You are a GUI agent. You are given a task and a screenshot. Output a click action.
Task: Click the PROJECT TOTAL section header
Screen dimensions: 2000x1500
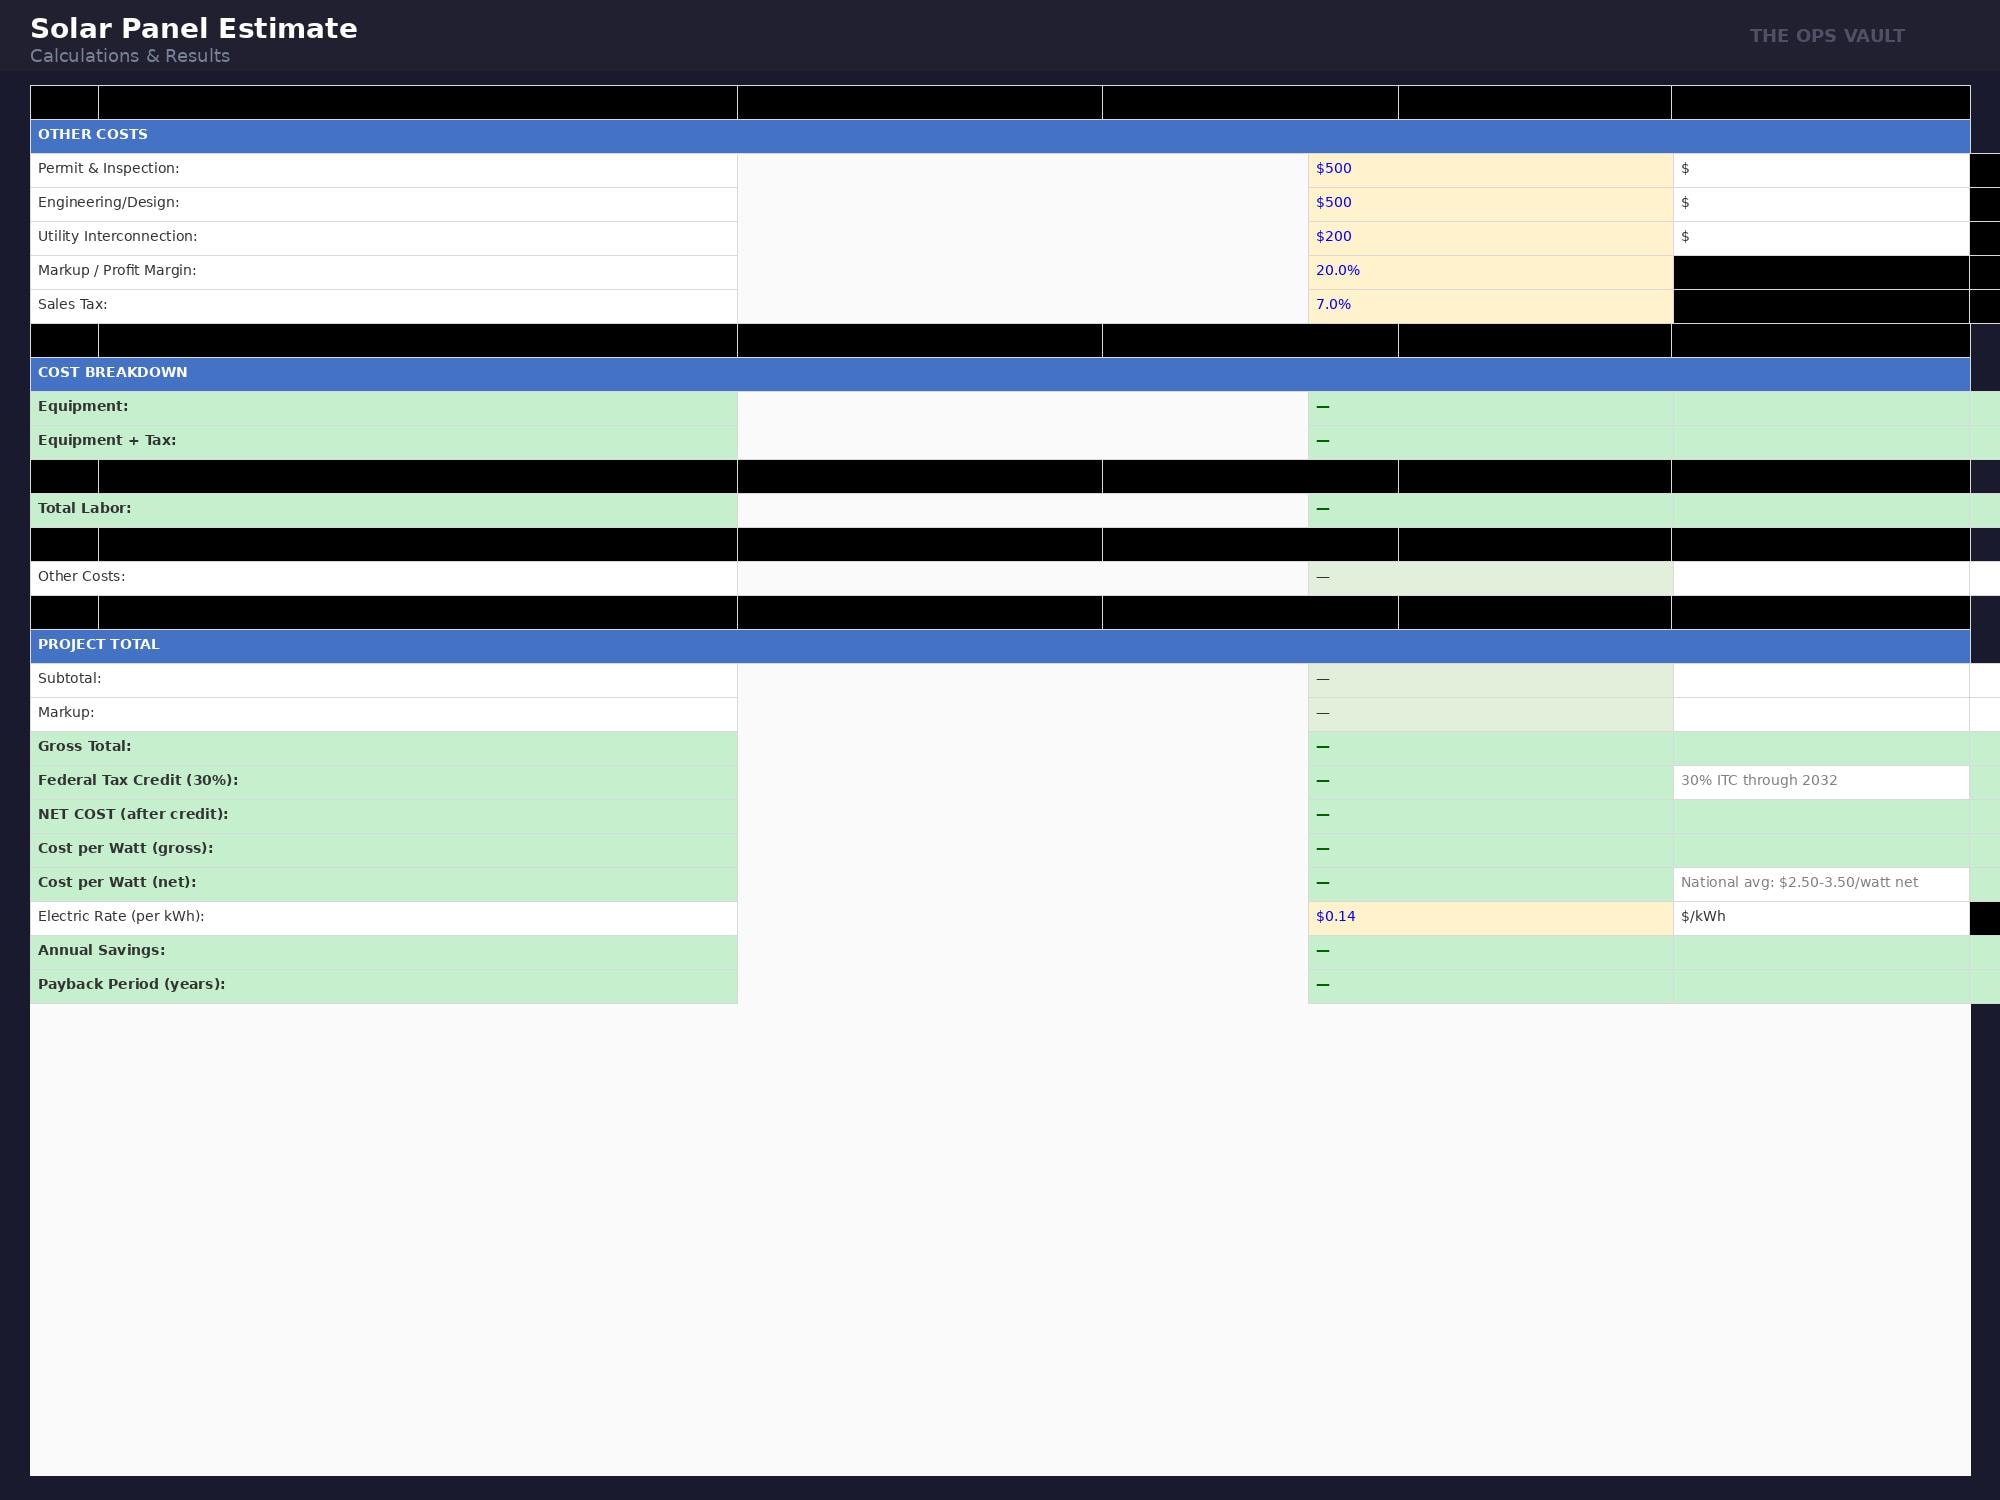[1000, 646]
